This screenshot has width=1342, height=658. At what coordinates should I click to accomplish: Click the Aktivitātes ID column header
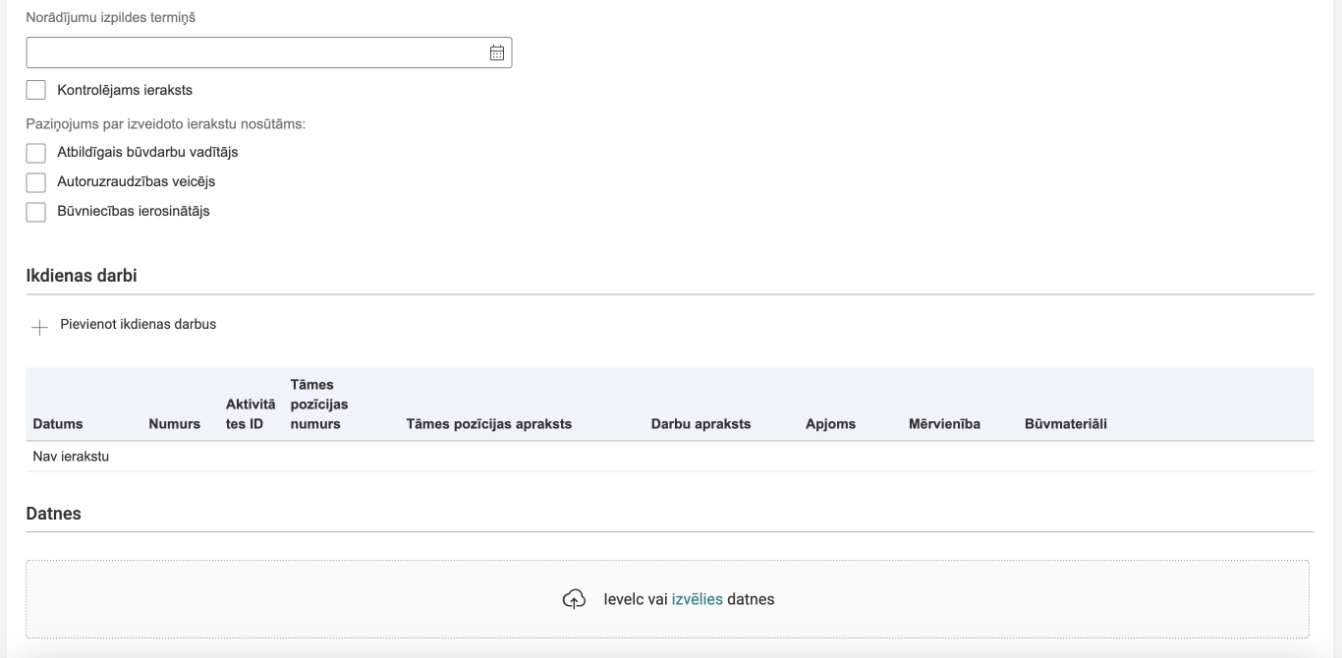tap(251, 413)
